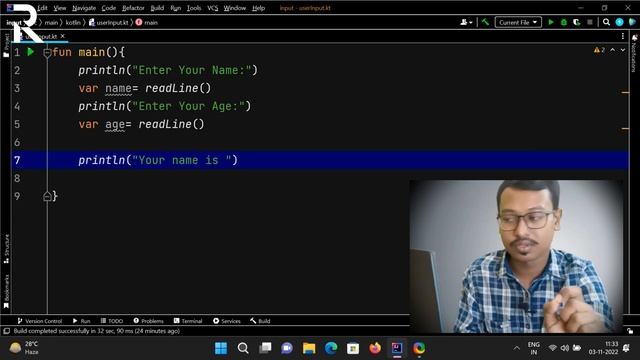Open the View menu

point(60,8)
